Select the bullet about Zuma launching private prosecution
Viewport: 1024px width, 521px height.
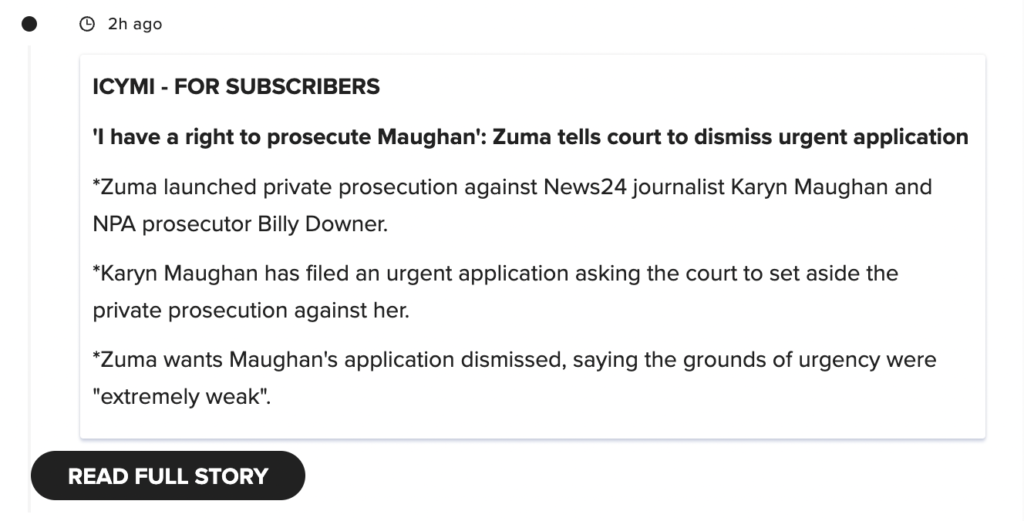pos(512,206)
